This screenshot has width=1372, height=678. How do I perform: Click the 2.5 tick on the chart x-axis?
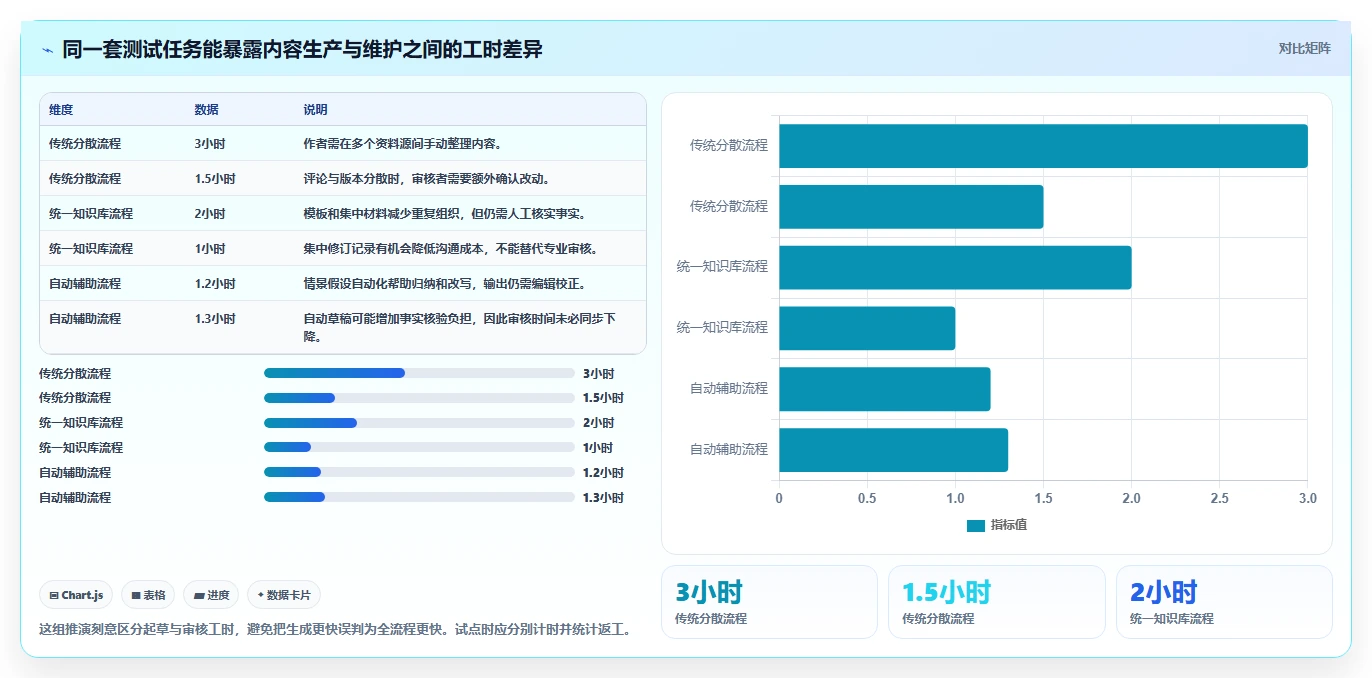pos(1219,498)
